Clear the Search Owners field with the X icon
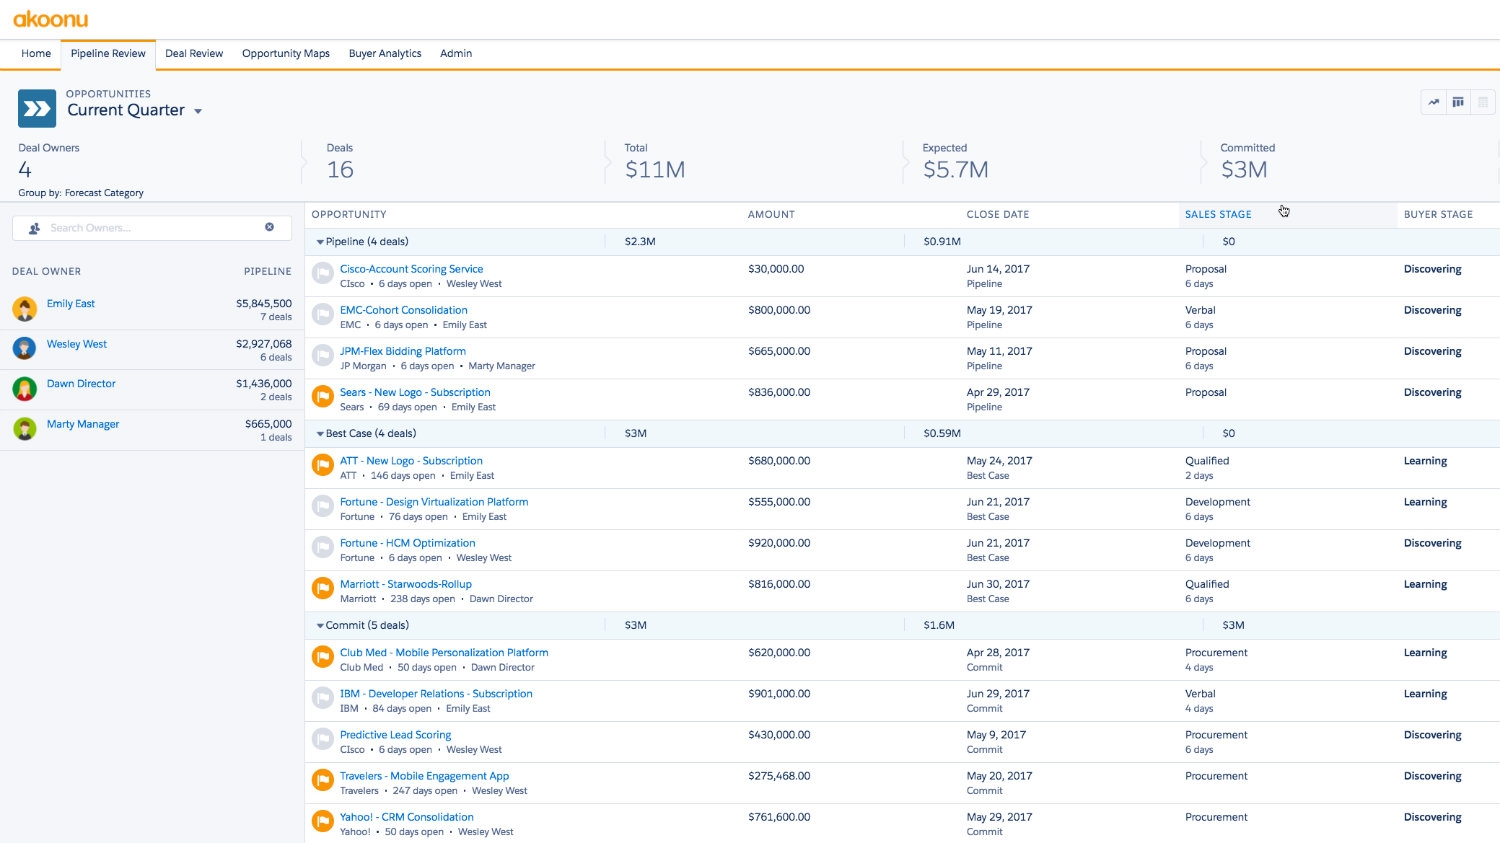The image size is (1500, 843). [269, 227]
